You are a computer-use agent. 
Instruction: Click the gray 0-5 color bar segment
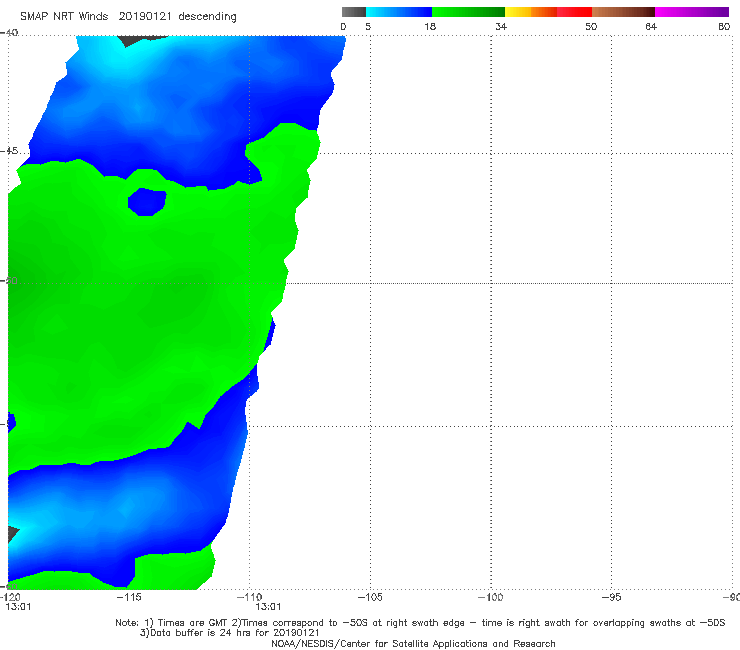354,12
